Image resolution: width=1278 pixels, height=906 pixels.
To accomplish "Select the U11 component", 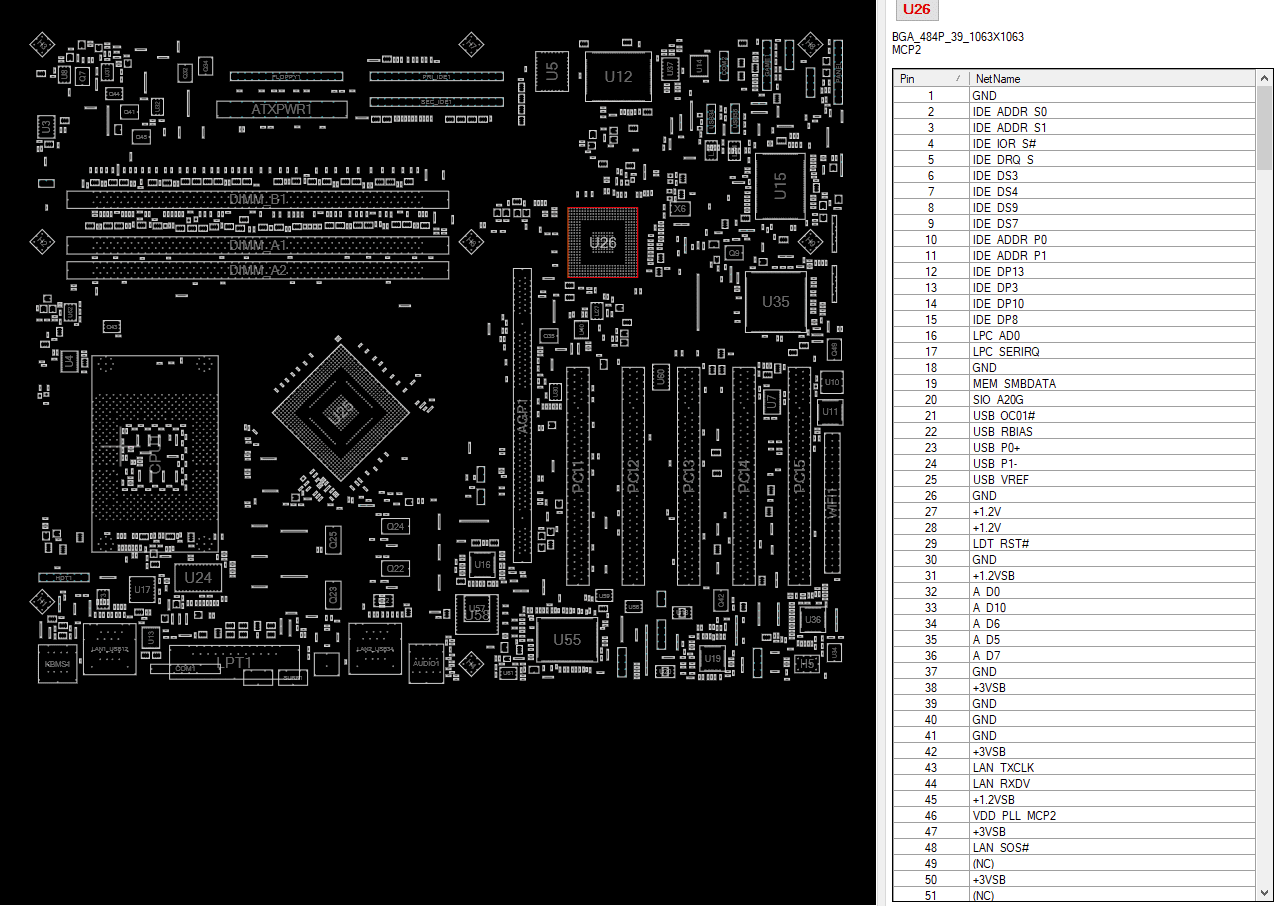I will tap(830, 411).
